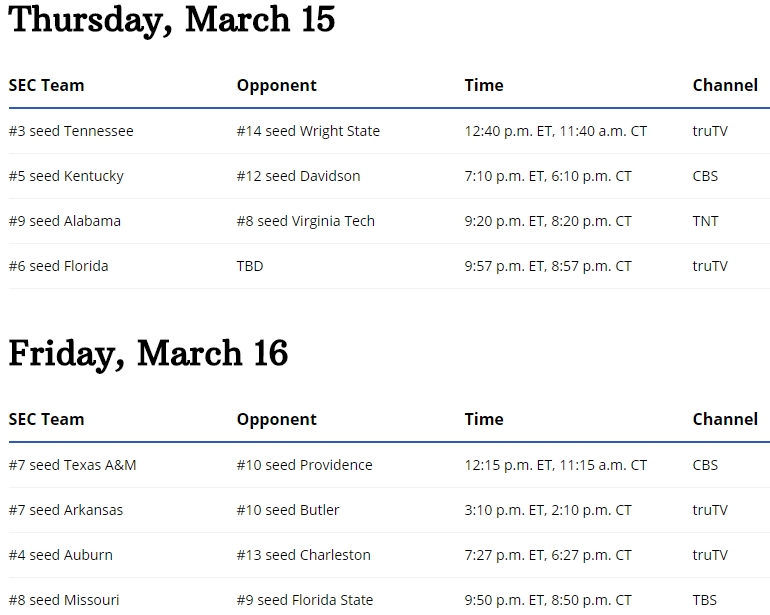
Task: Select the #10 seed Providence cell
Action: pyautogui.click(x=304, y=465)
